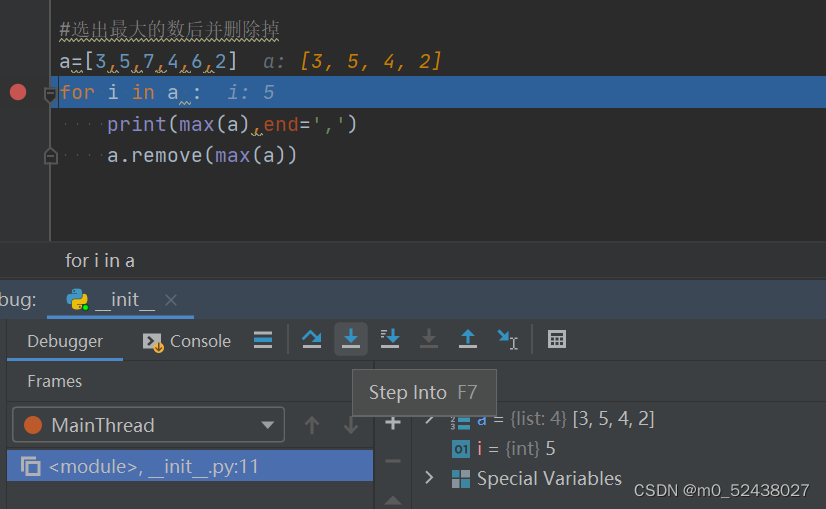Image resolution: width=826 pixels, height=509 pixels.
Task: Open the Evaluate Expression calculator icon
Action: point(557,339)
